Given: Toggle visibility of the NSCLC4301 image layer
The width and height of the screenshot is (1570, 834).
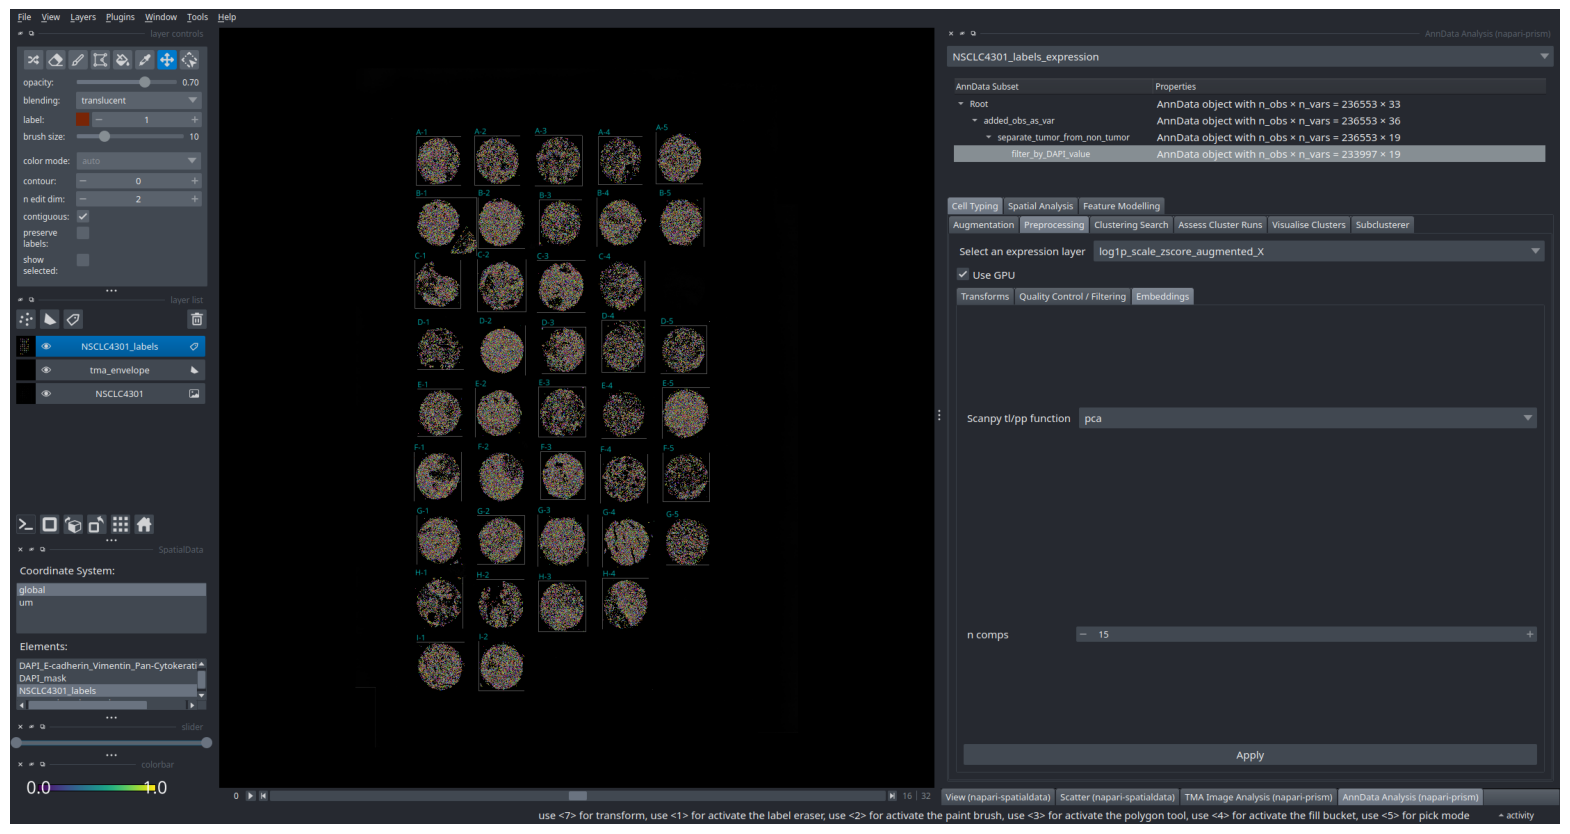Looking at the screenshot, I should pyautogui.click(x=46, y=394).
